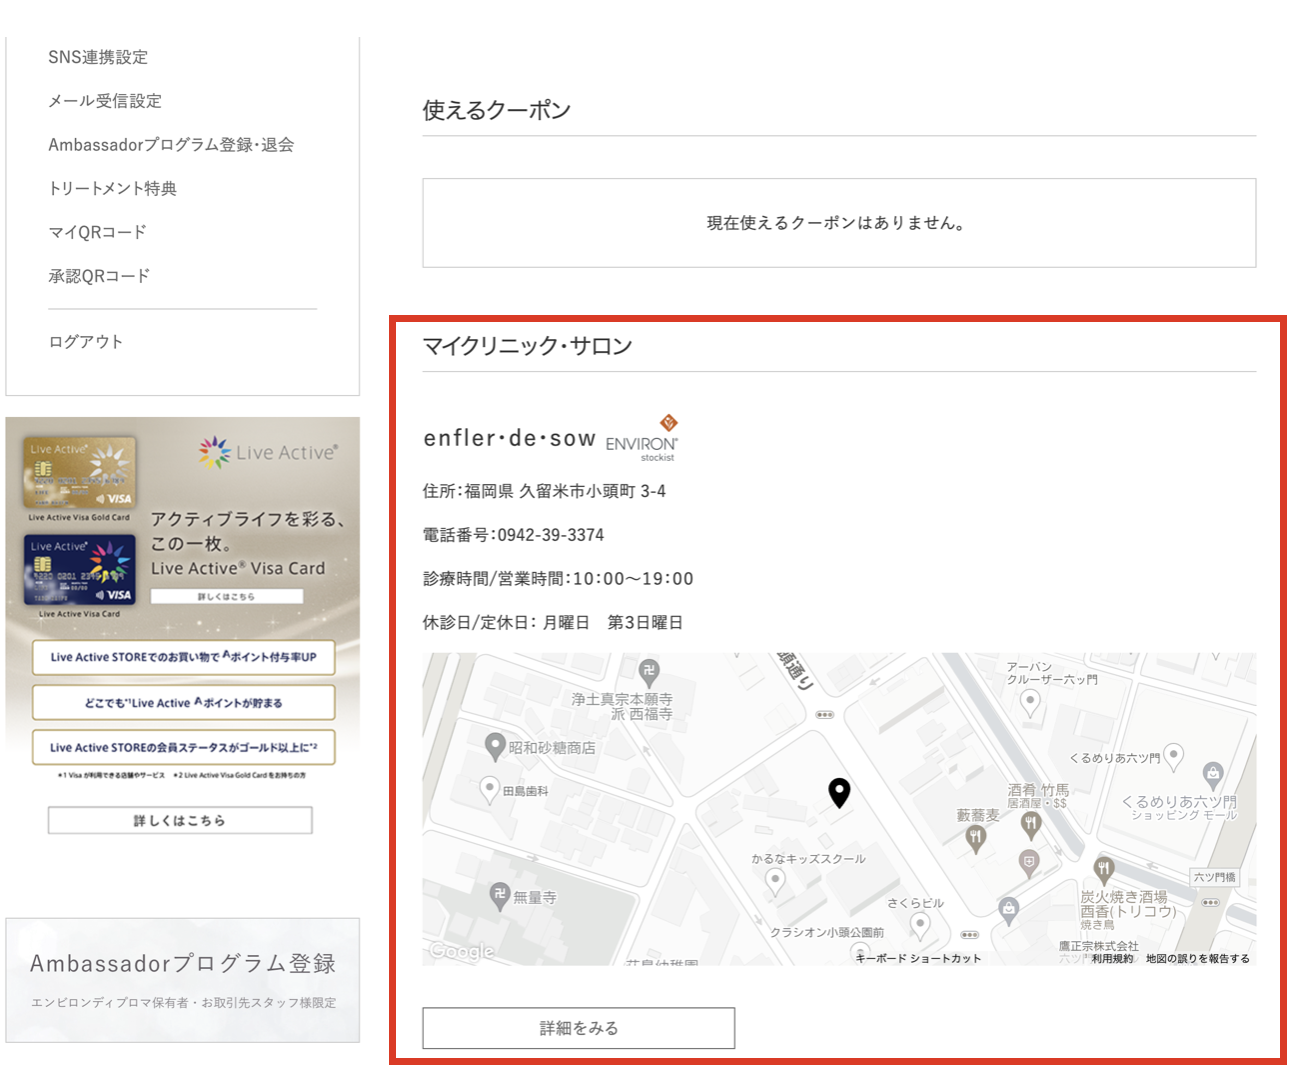
Task: Click the 無量寺 temple marker
Action: (x=500, y=895)
